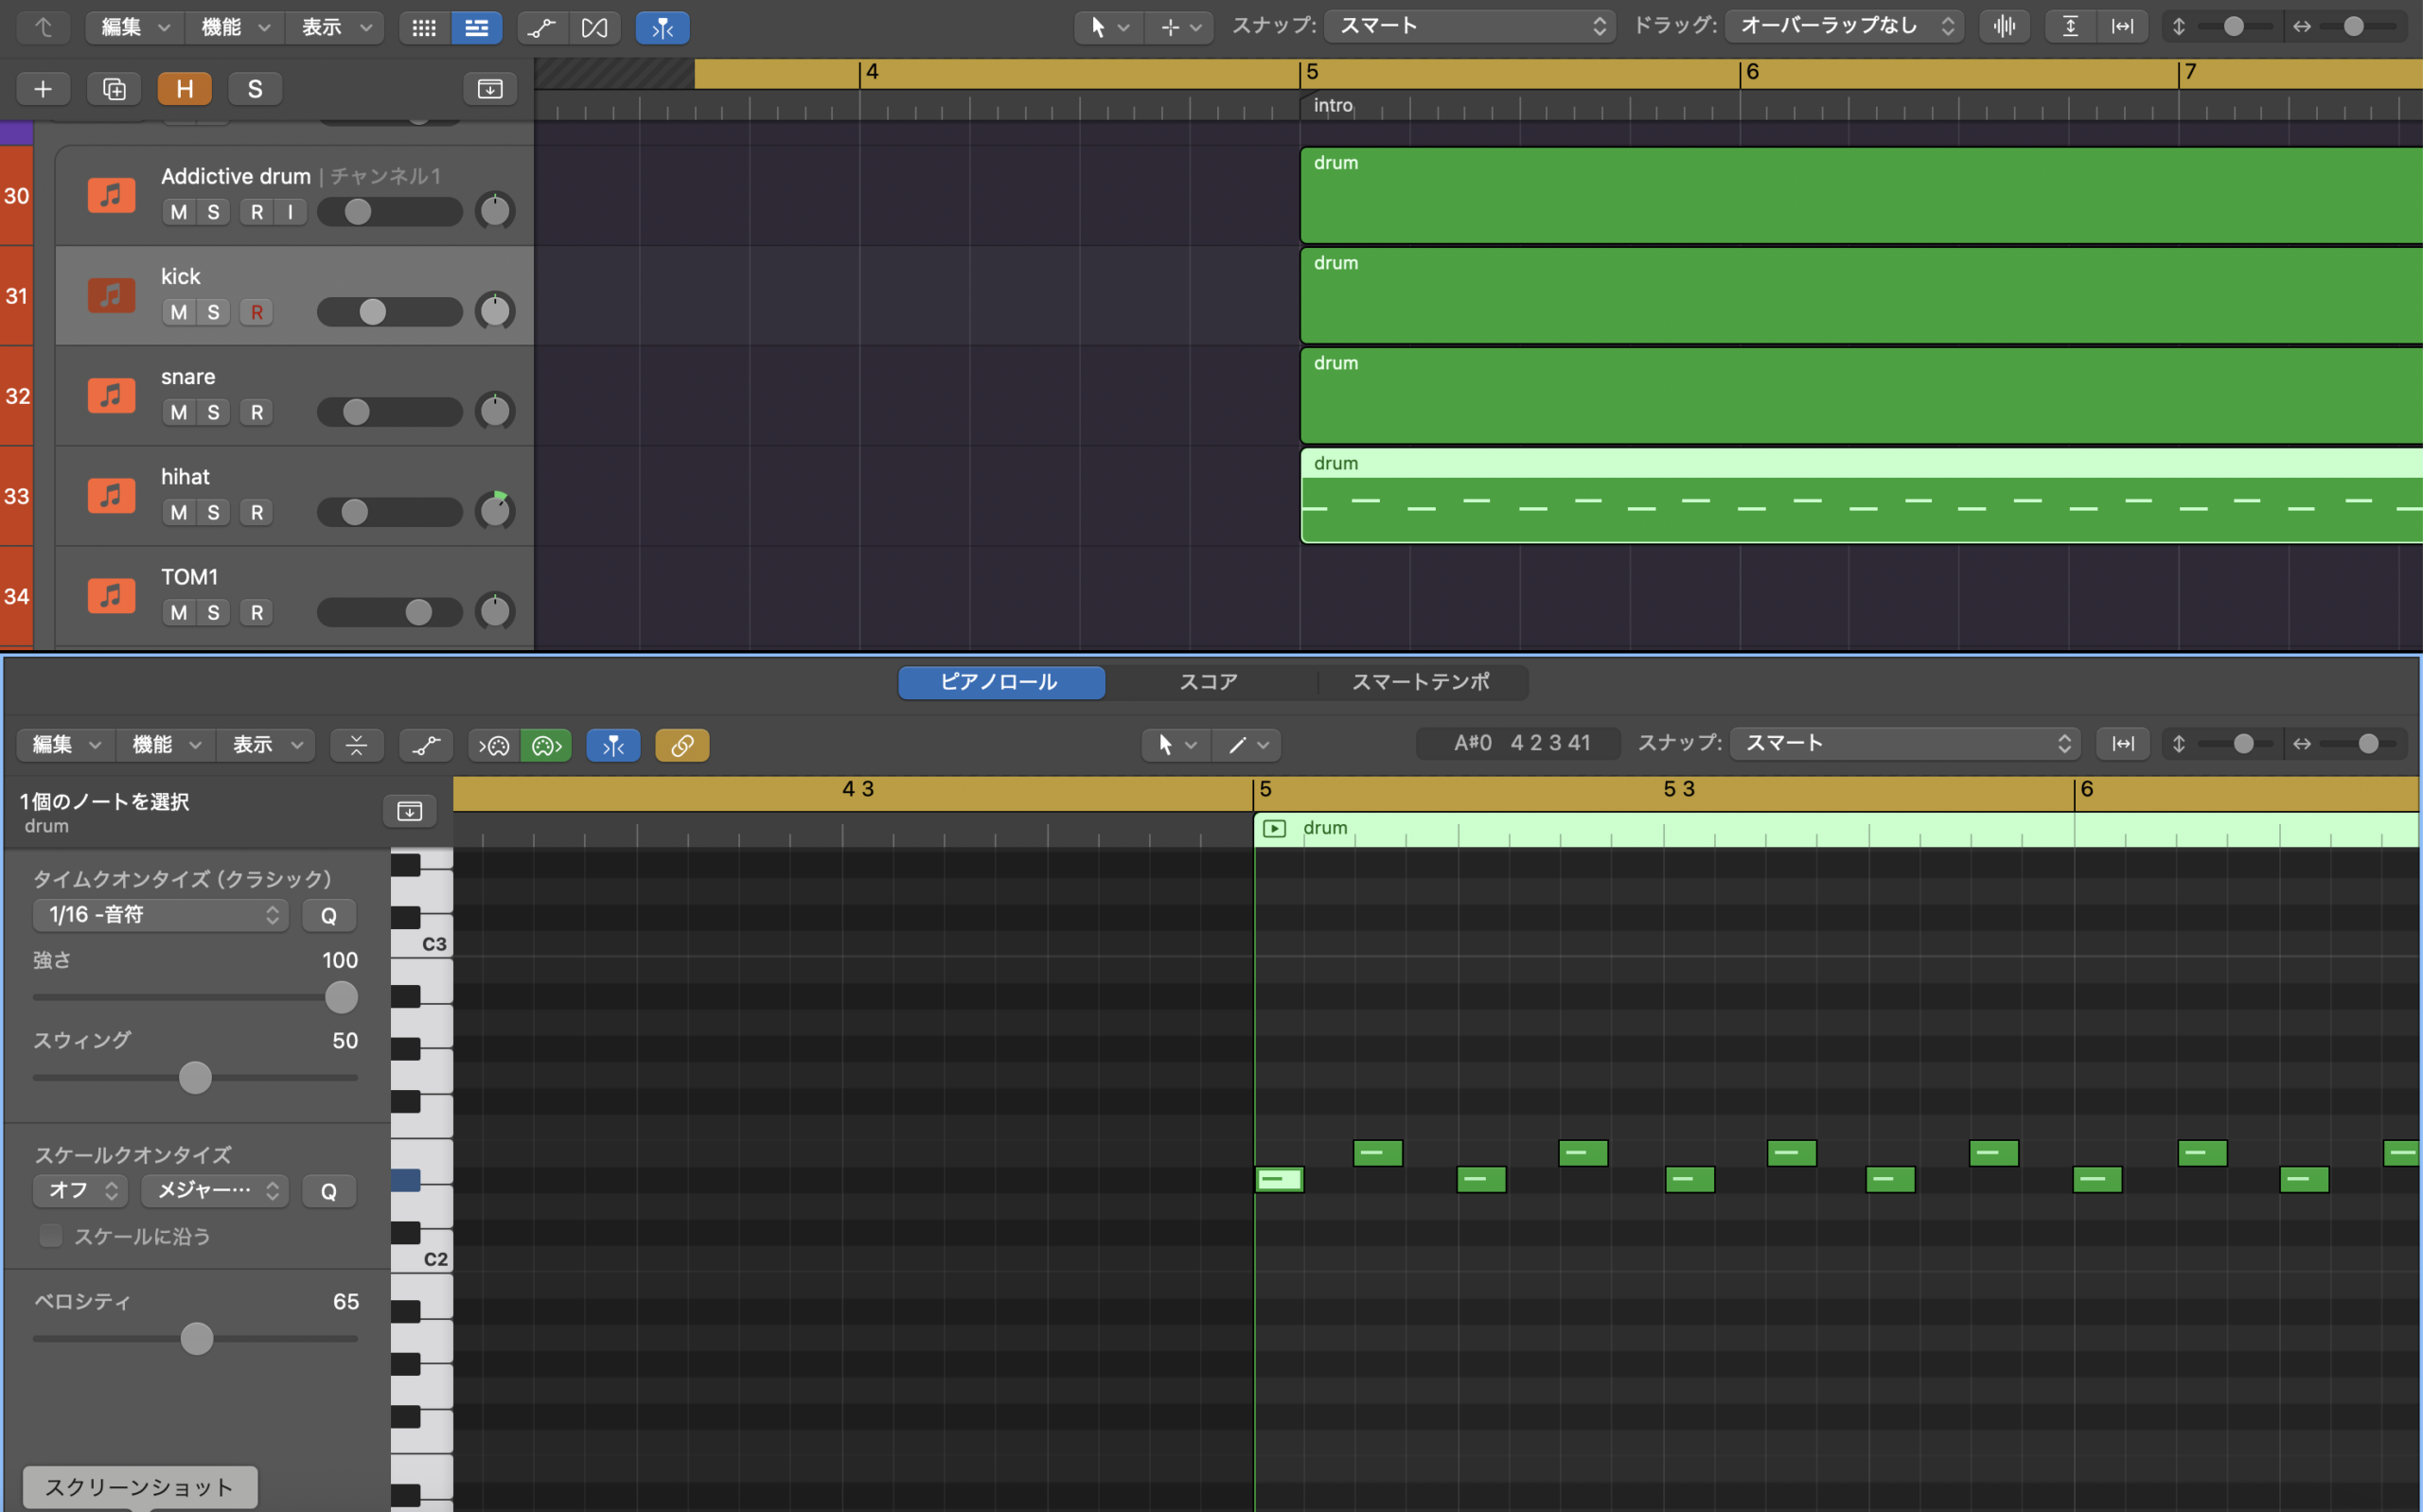2423x1512 pixels.
Task: Click collapse mode icon in piano roll toolbar
Action: click(356, 745)
